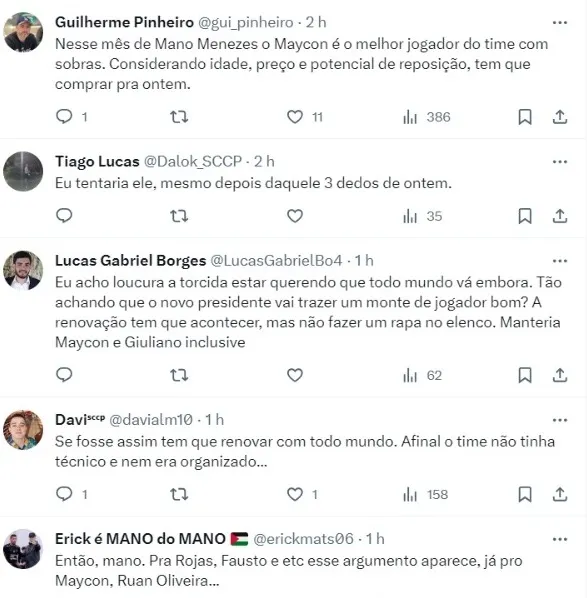Share Lucas Gabriel Borges's tweet
This screenshot has width=587, height=598.
[x=560, y=375]
